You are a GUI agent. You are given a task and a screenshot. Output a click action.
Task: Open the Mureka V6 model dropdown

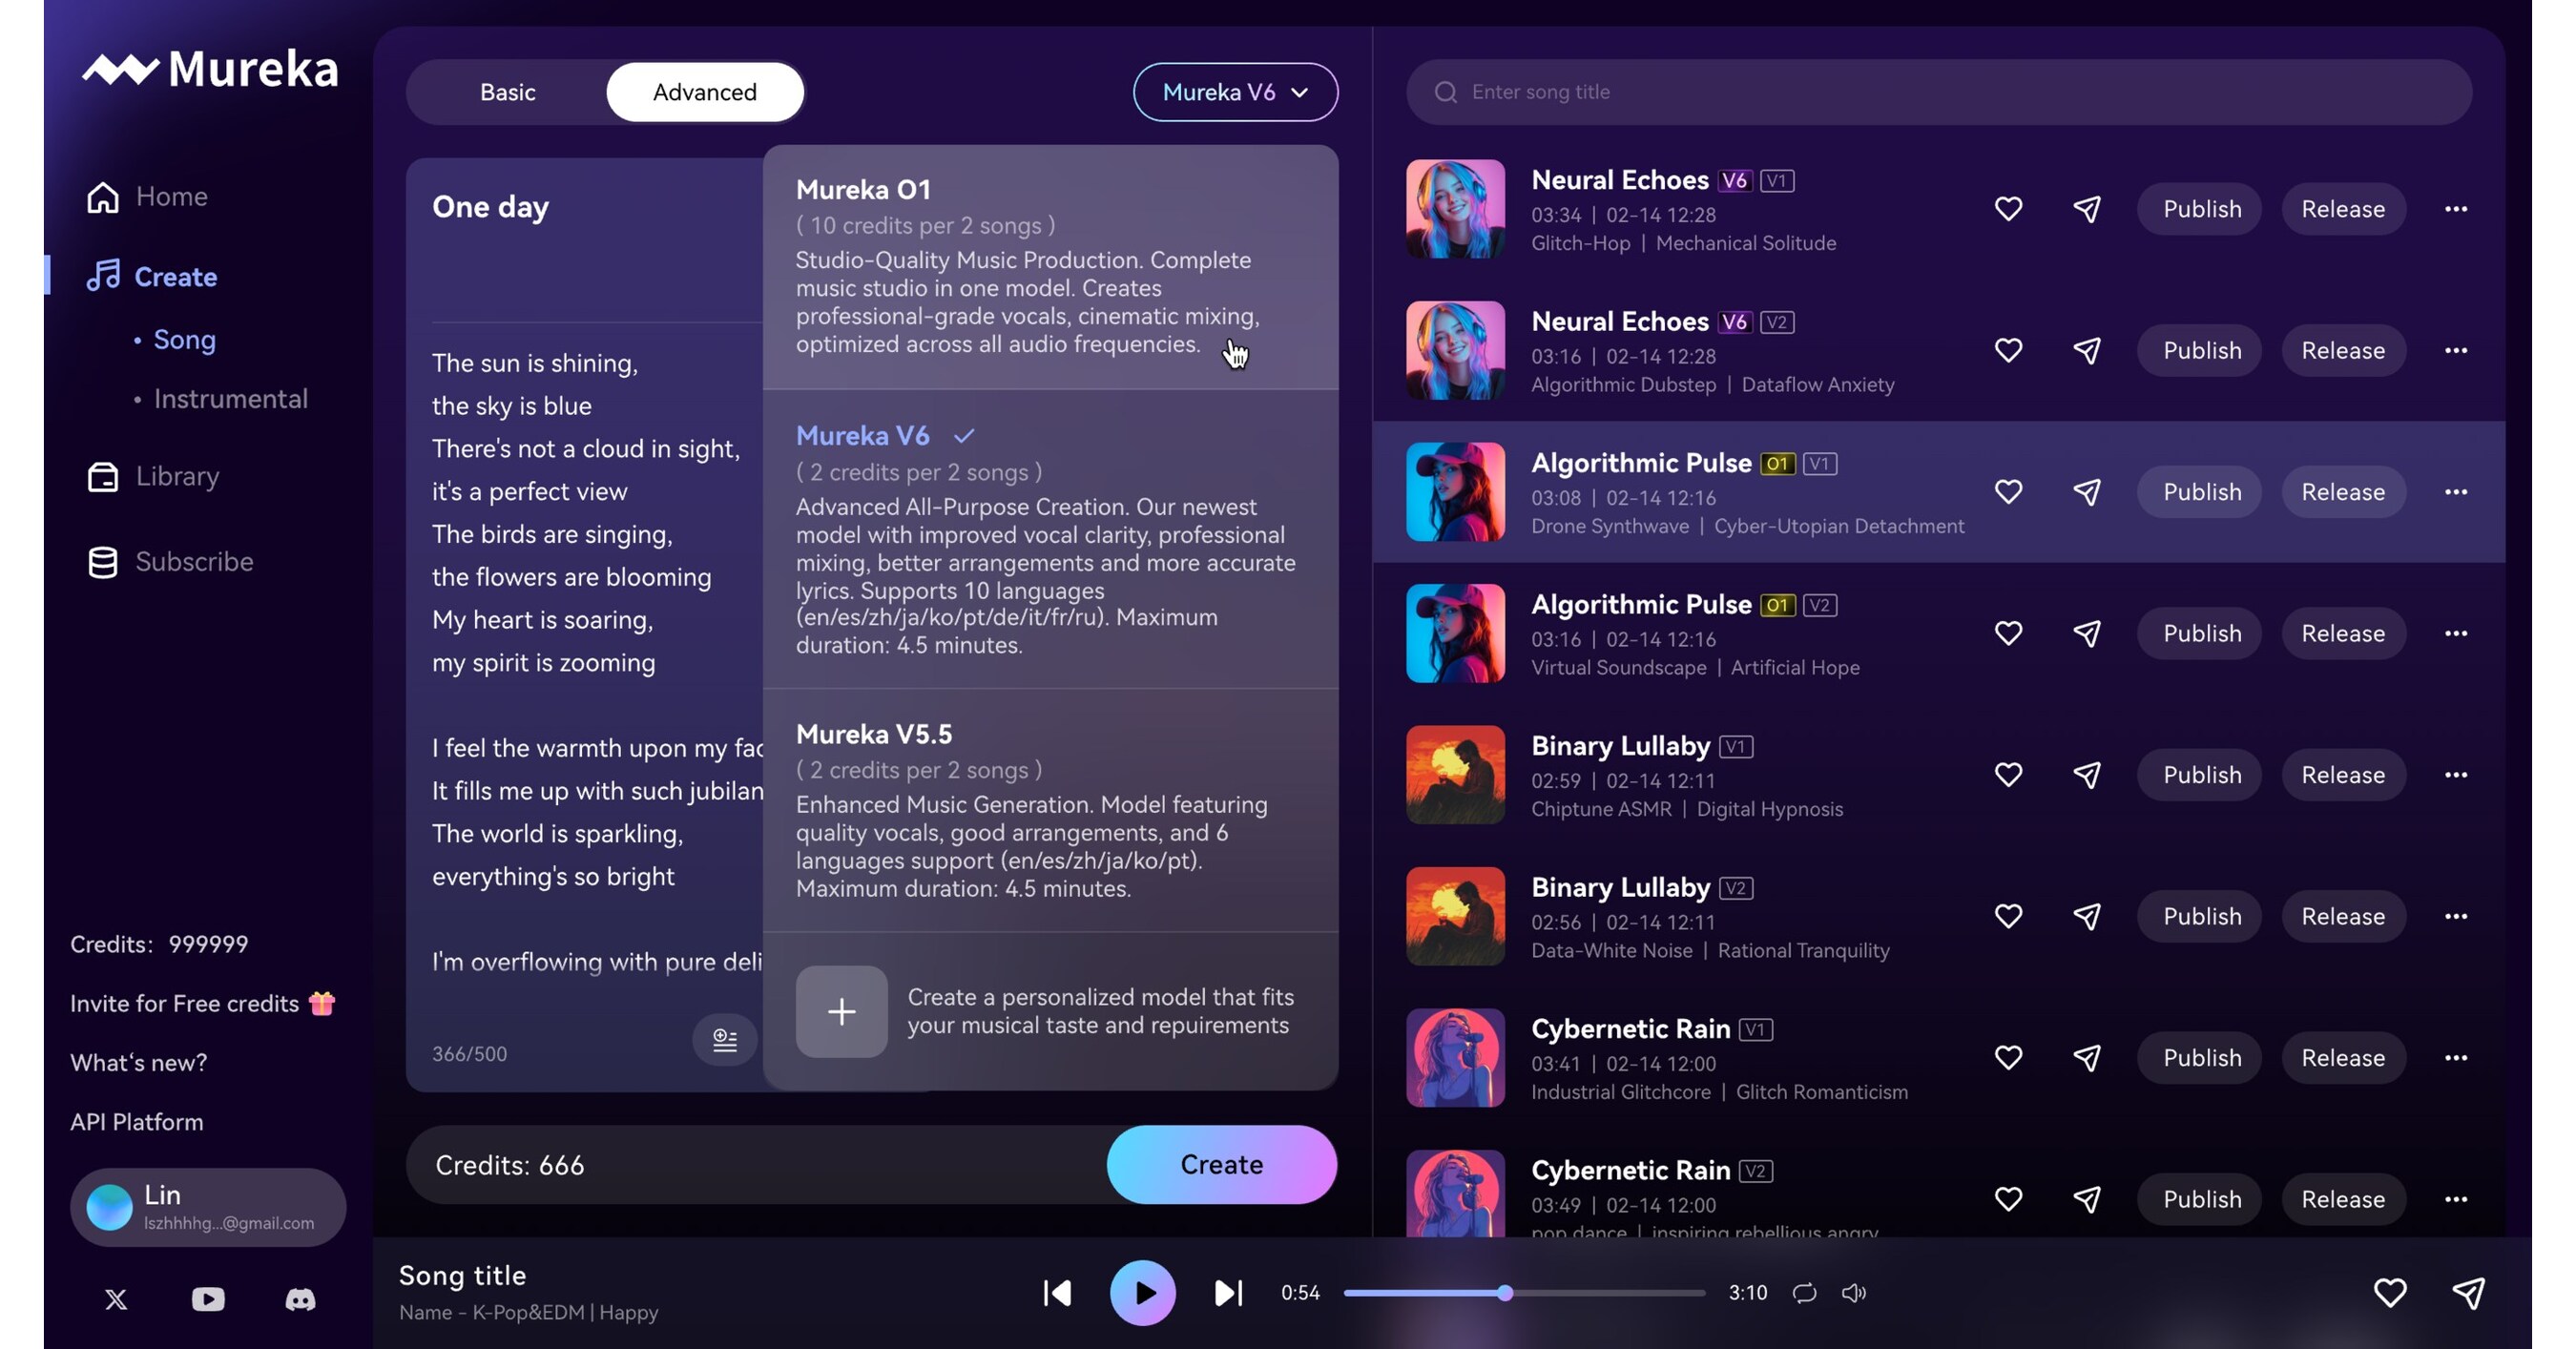click(x=1236, y=91)
